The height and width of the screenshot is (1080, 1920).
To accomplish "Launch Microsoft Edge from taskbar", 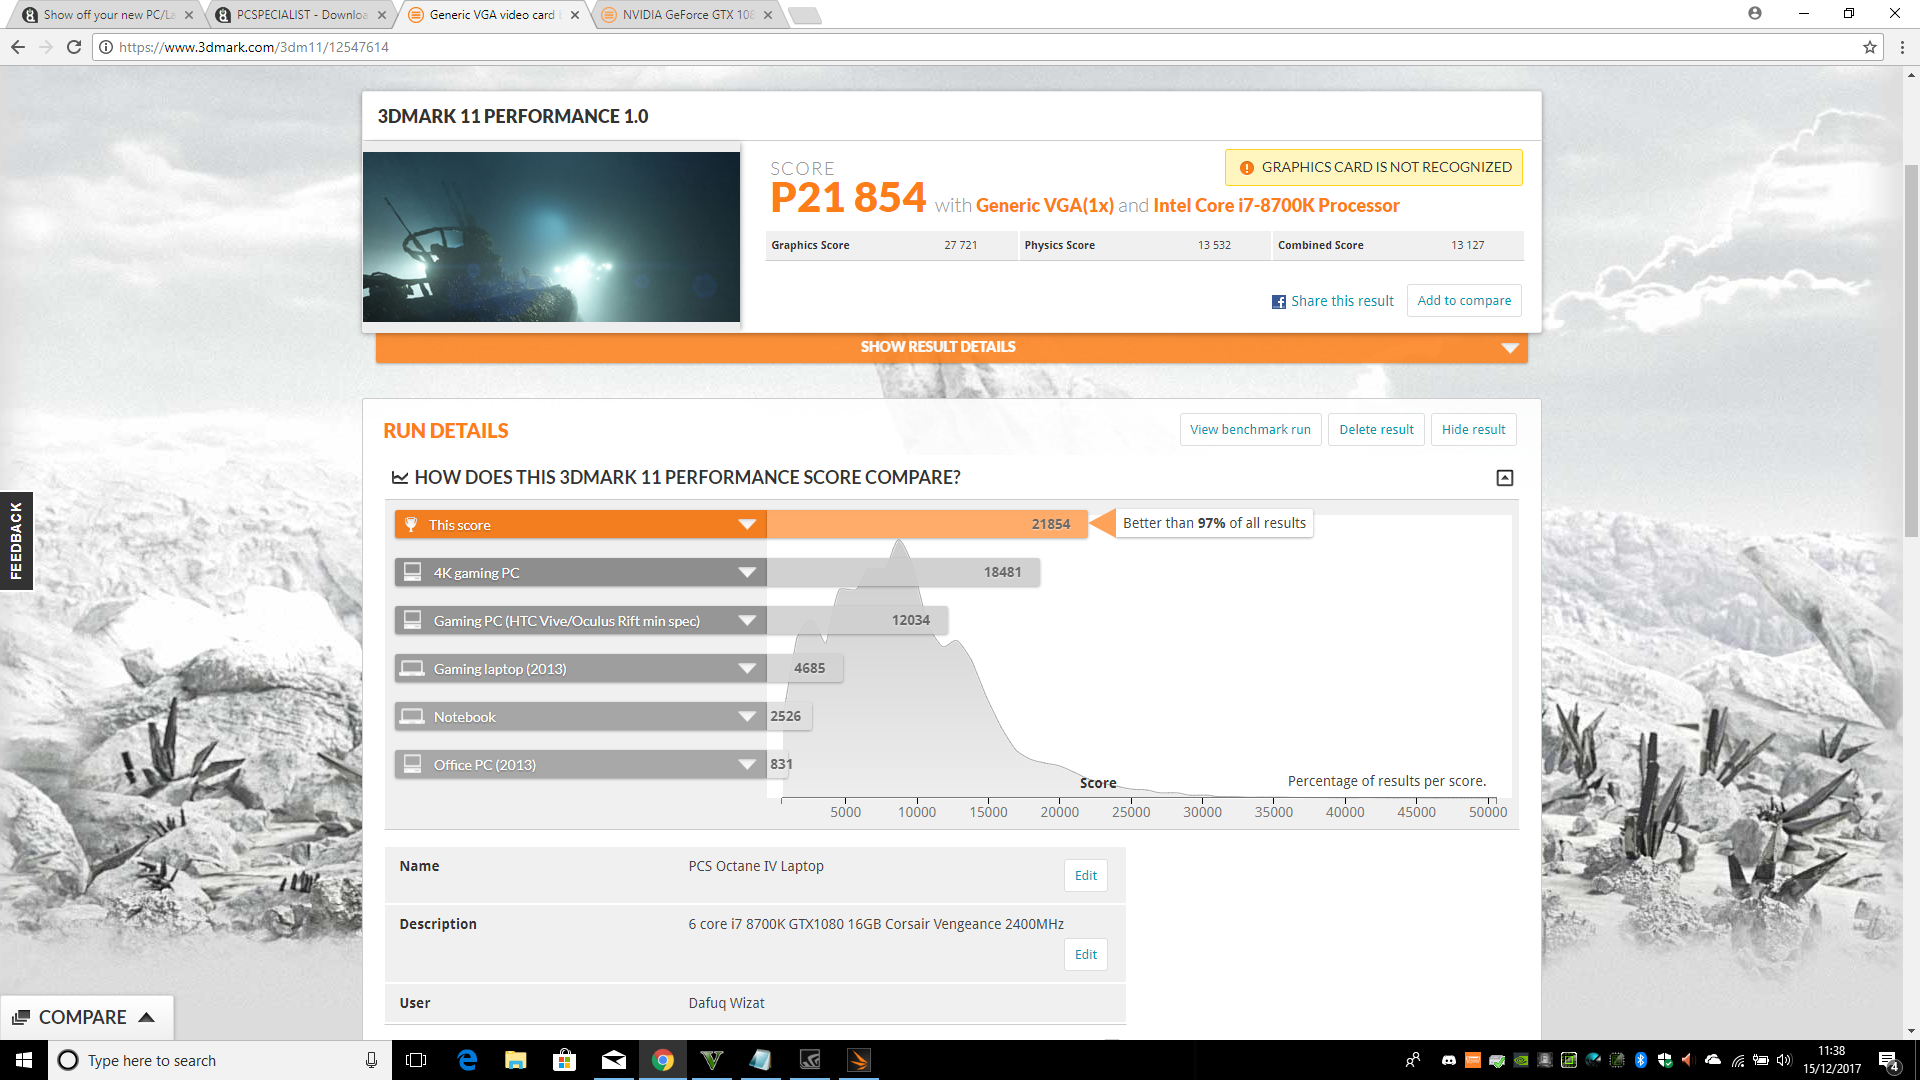I will coord(466,1060).
